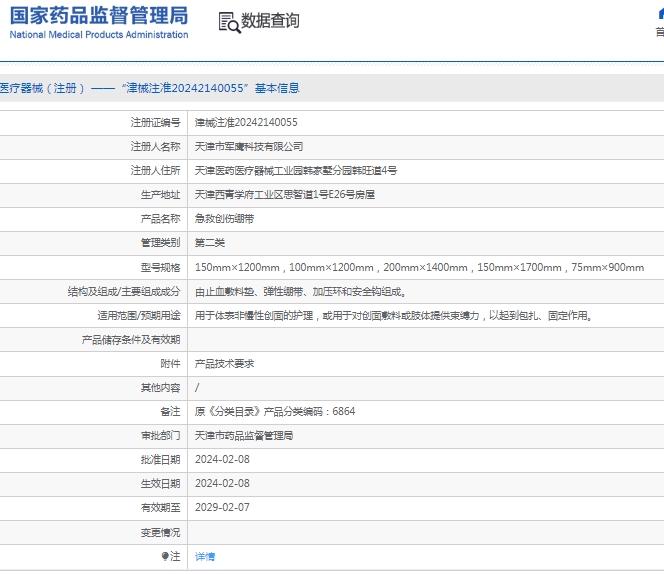Viewport: 664px width, 574px height.
Task: Select the 型号规格 dimensions list text
Action: point(419,267)
